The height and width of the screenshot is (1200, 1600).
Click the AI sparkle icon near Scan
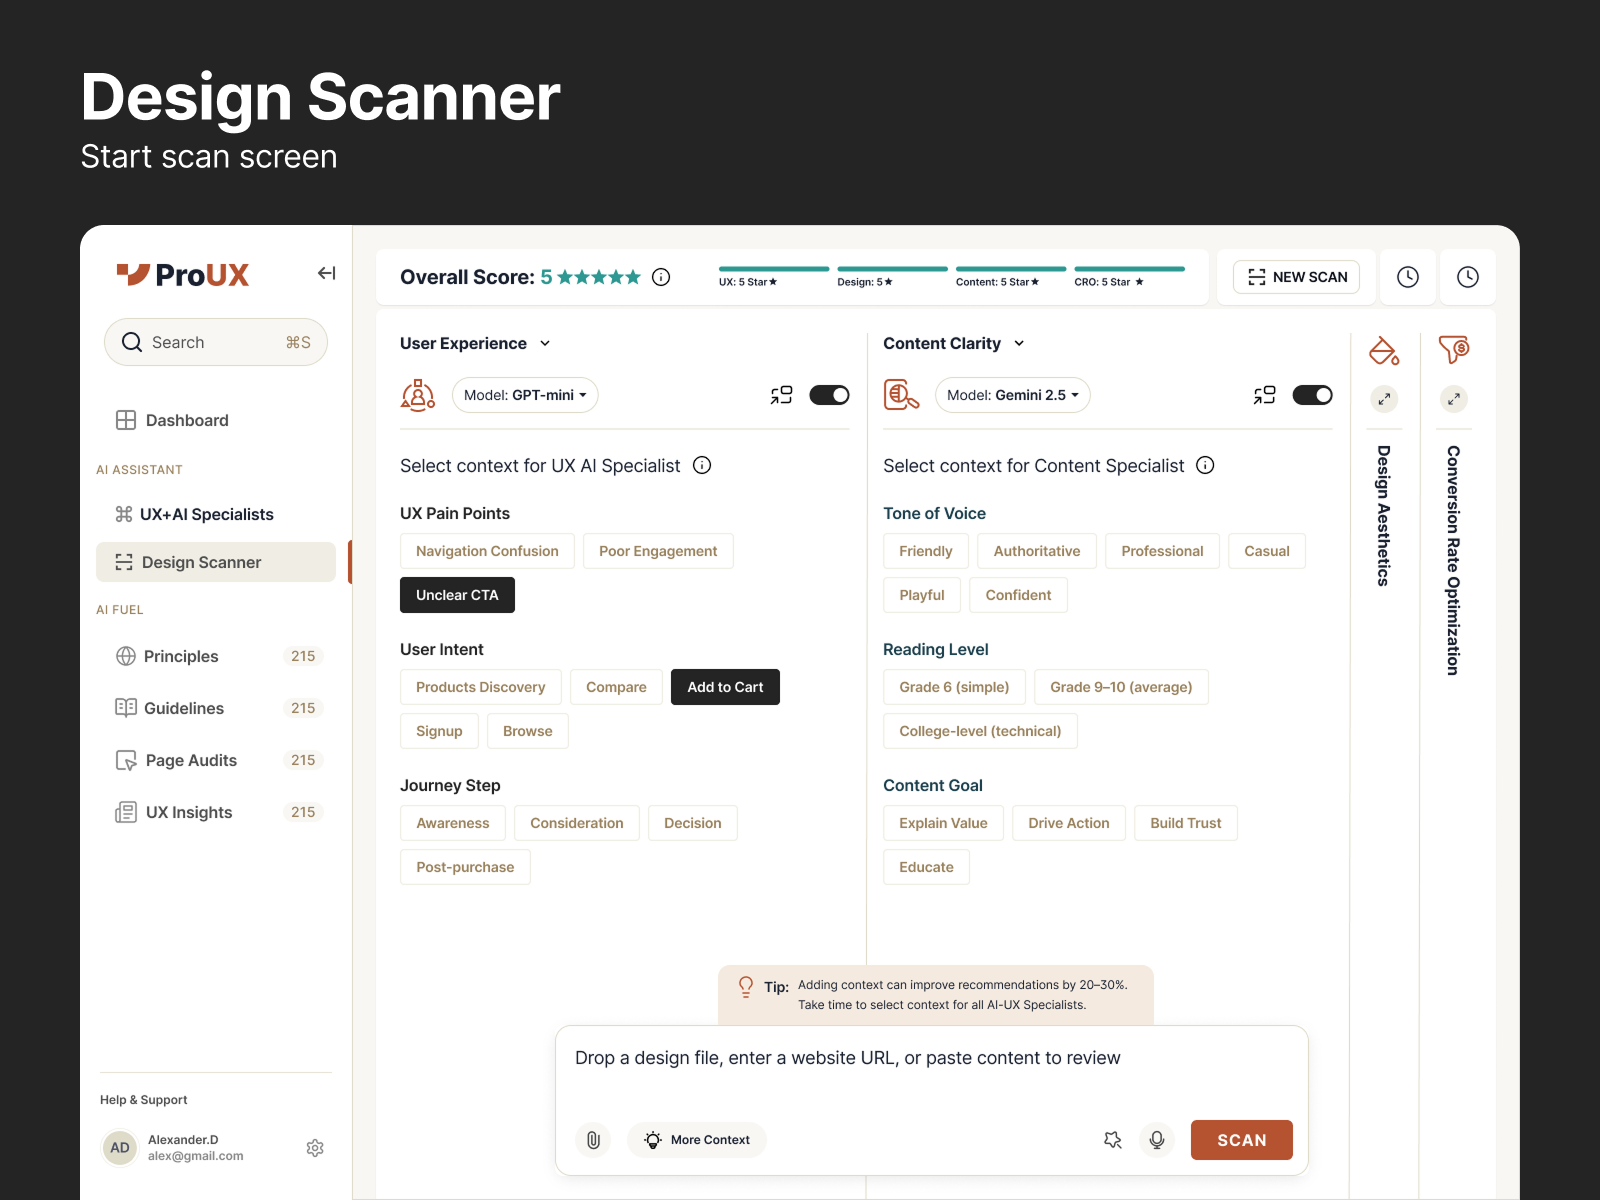tap(1113, 1140)
